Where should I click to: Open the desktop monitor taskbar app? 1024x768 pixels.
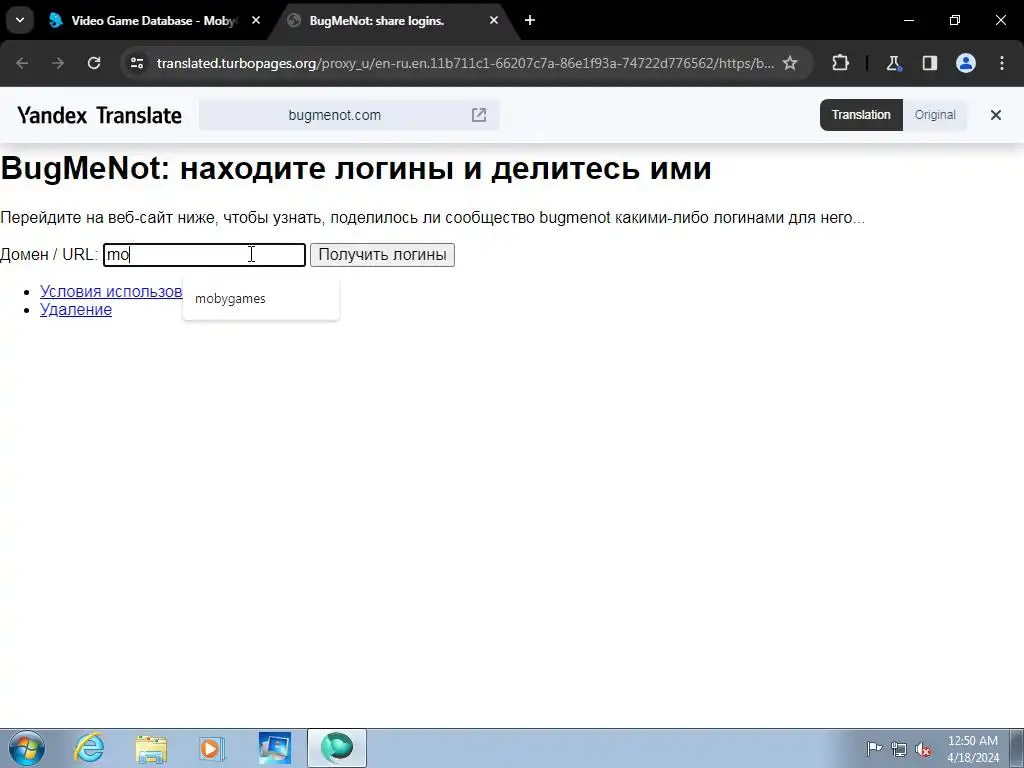click(x=274, y=748)
